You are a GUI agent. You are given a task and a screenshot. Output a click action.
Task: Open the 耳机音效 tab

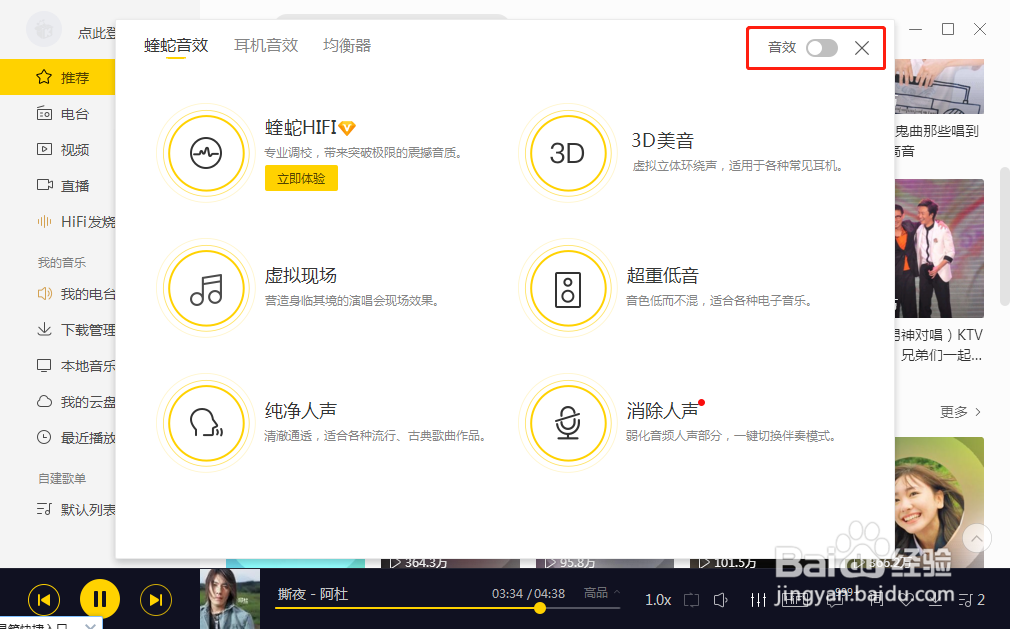point(266,46)
